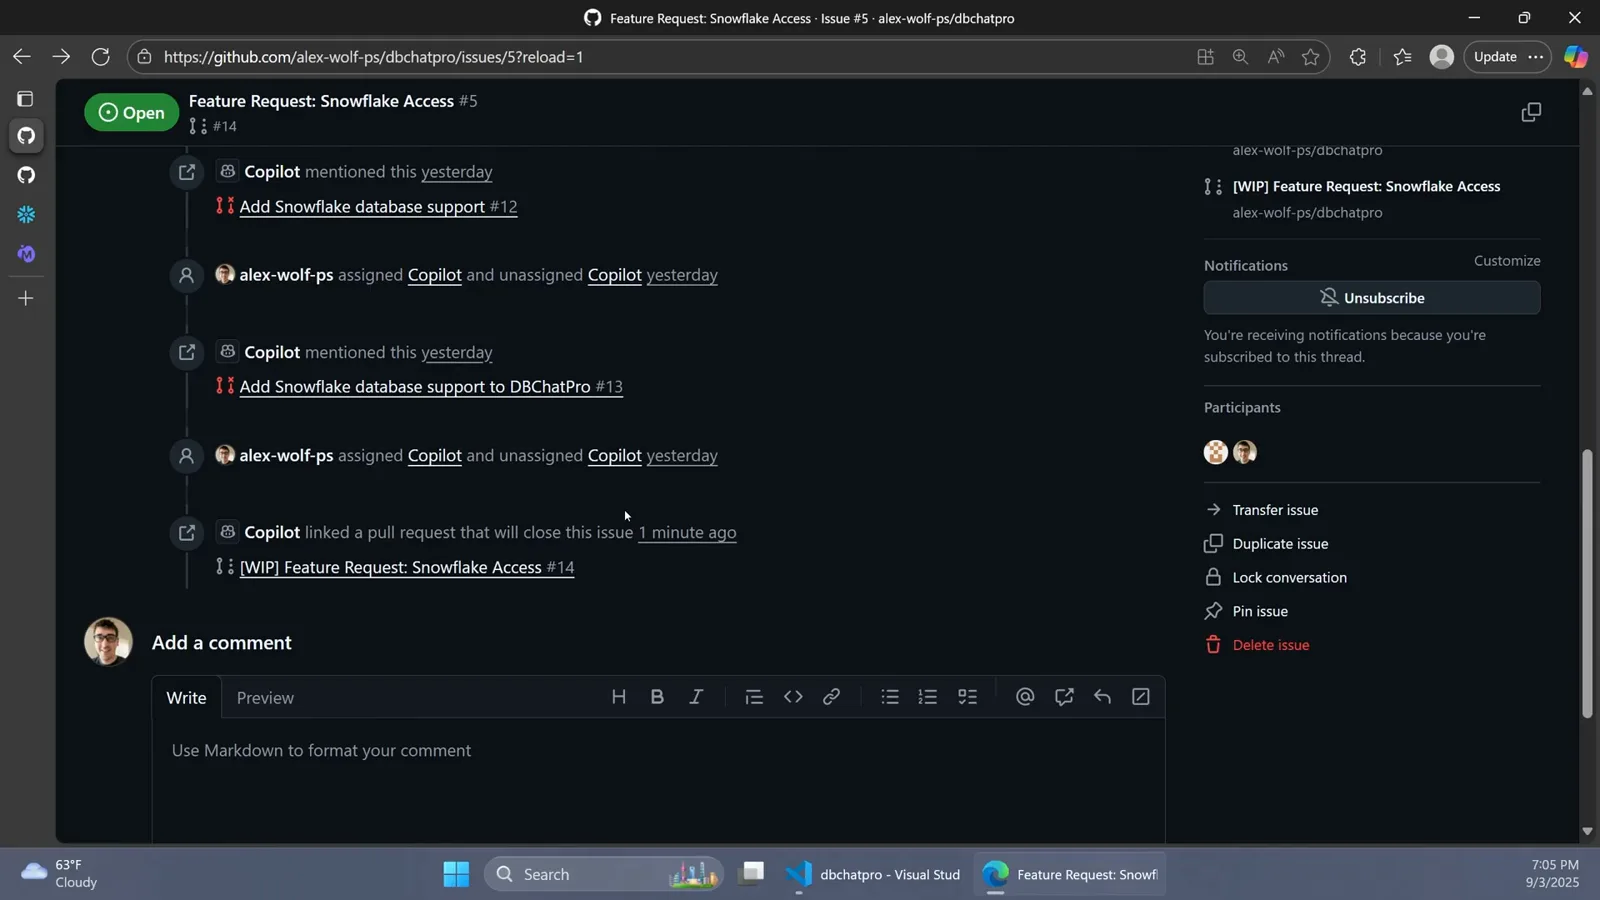The width and height of the screenshot is (1600, 900).
Task: Open split screen icon in address bar
Action: [x=1206, y=57]
